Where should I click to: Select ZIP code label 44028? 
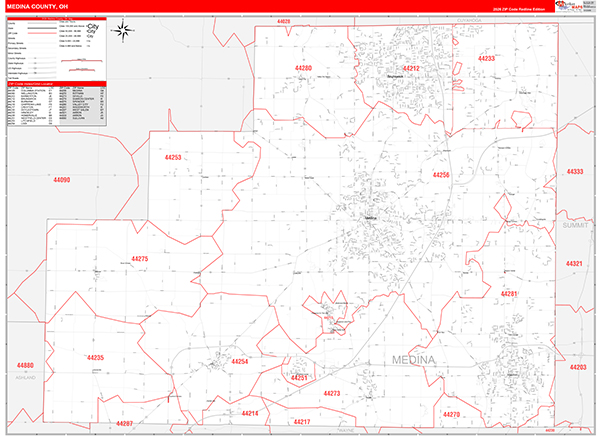point(284,21)
